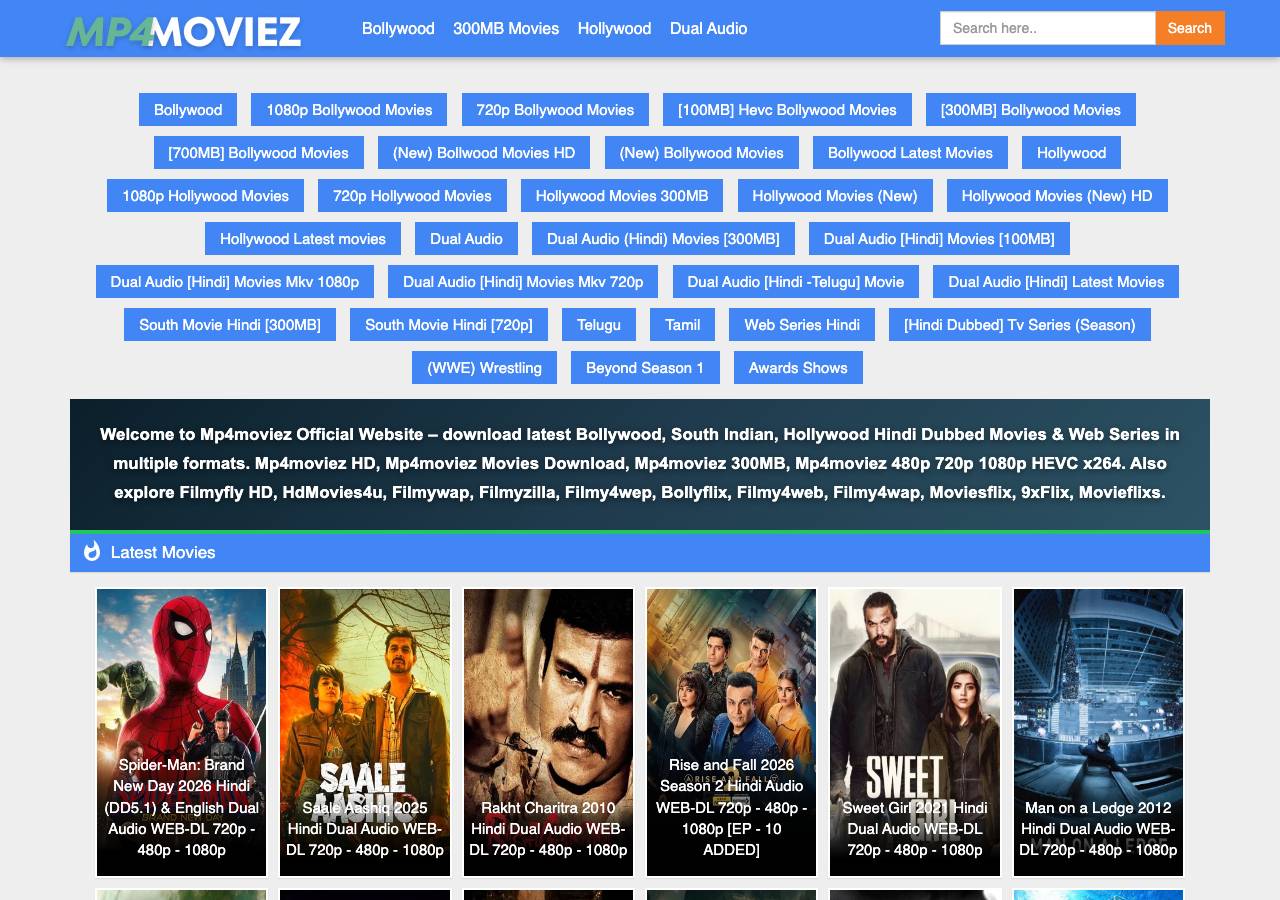This screenshot has width=1280, height=900.
Task: Click the MP4Moviez site logo
Action: (x=183, y=31)
